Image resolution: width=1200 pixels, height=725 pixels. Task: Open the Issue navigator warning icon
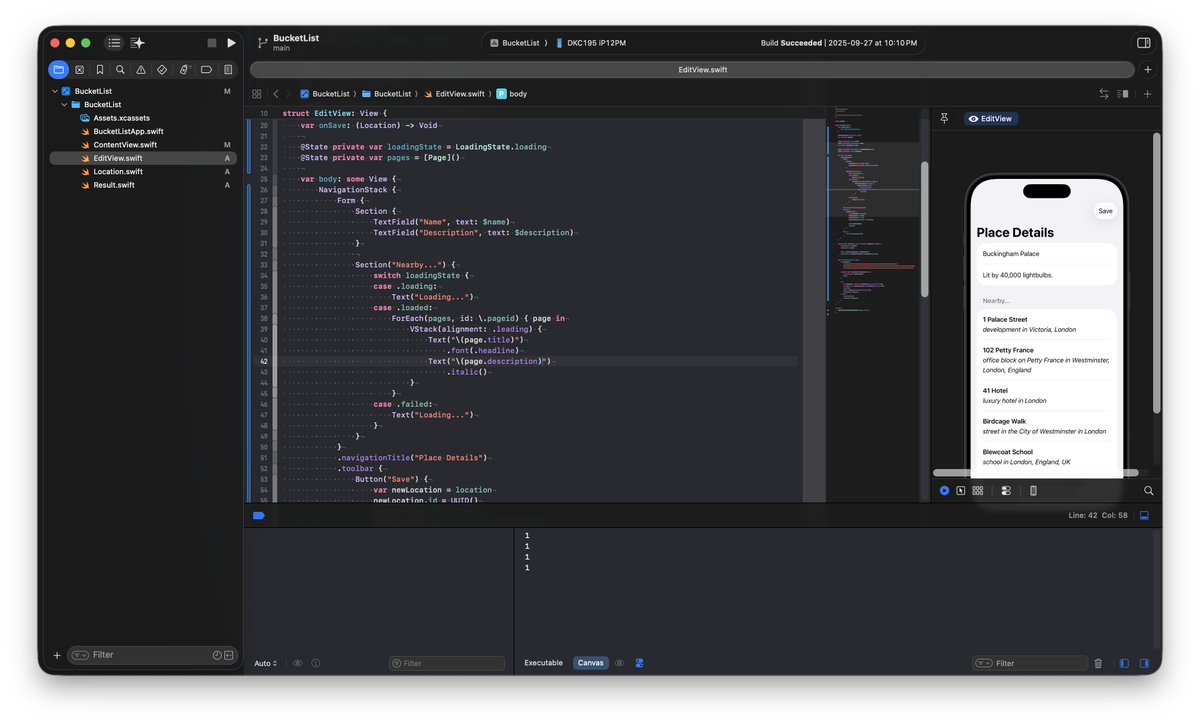141,70
